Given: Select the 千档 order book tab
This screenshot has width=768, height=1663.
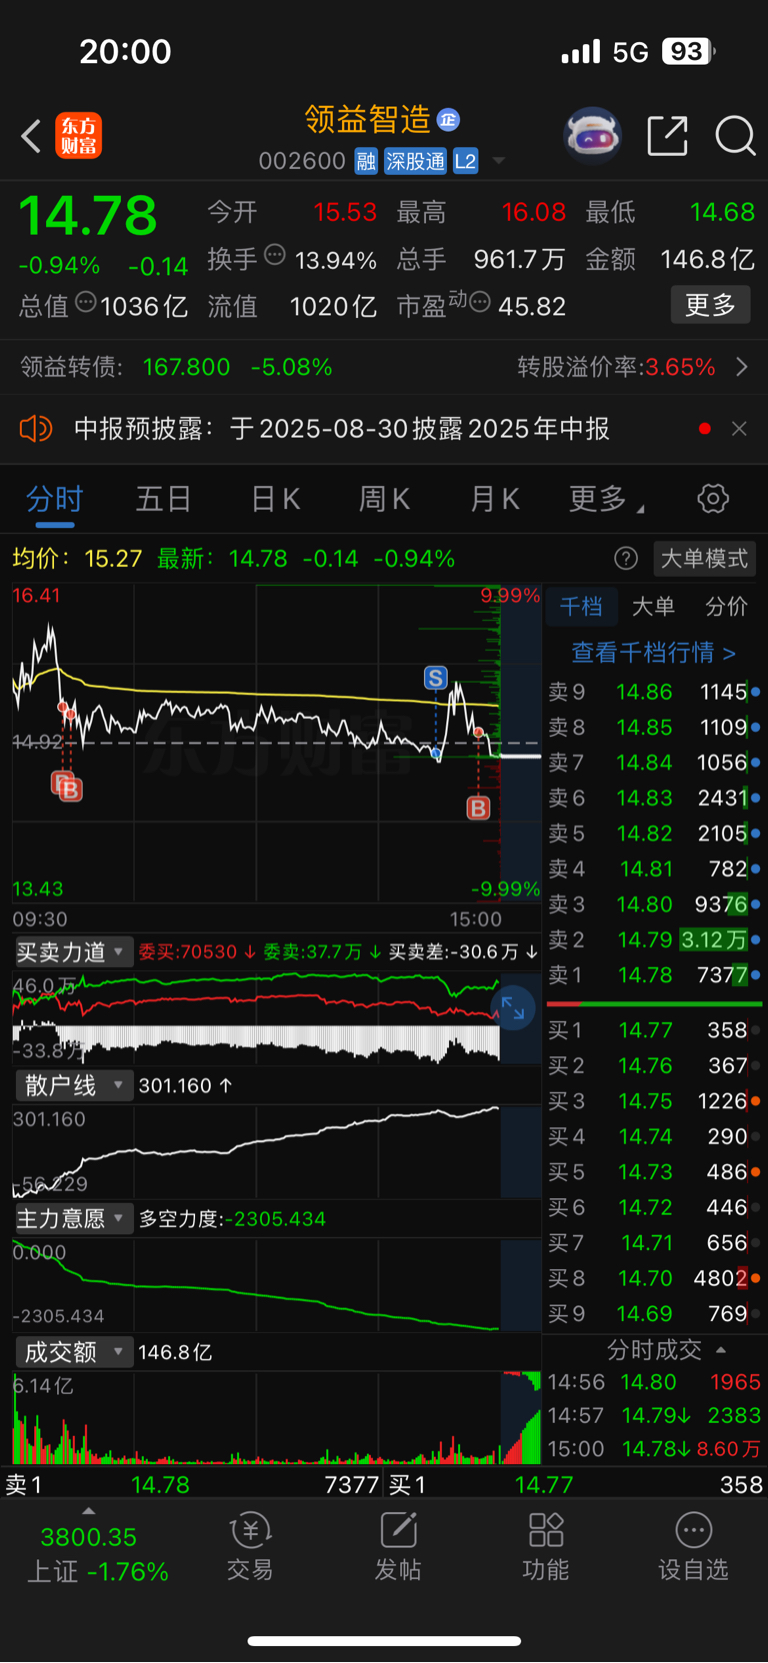Looking at the screenshot, I should tap(581, 606).
